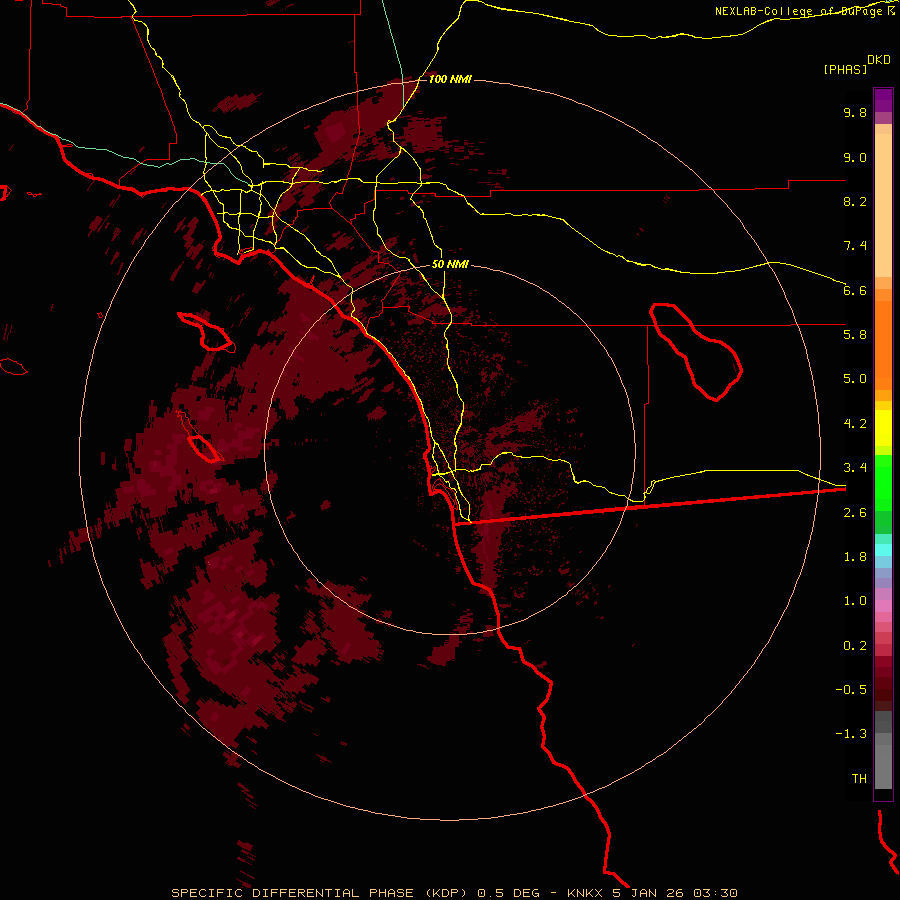Image resolution: width=900 pixels, height=900 pixels.
Task: Click the yellow segment of the color bar
Action: click(883, 428)
